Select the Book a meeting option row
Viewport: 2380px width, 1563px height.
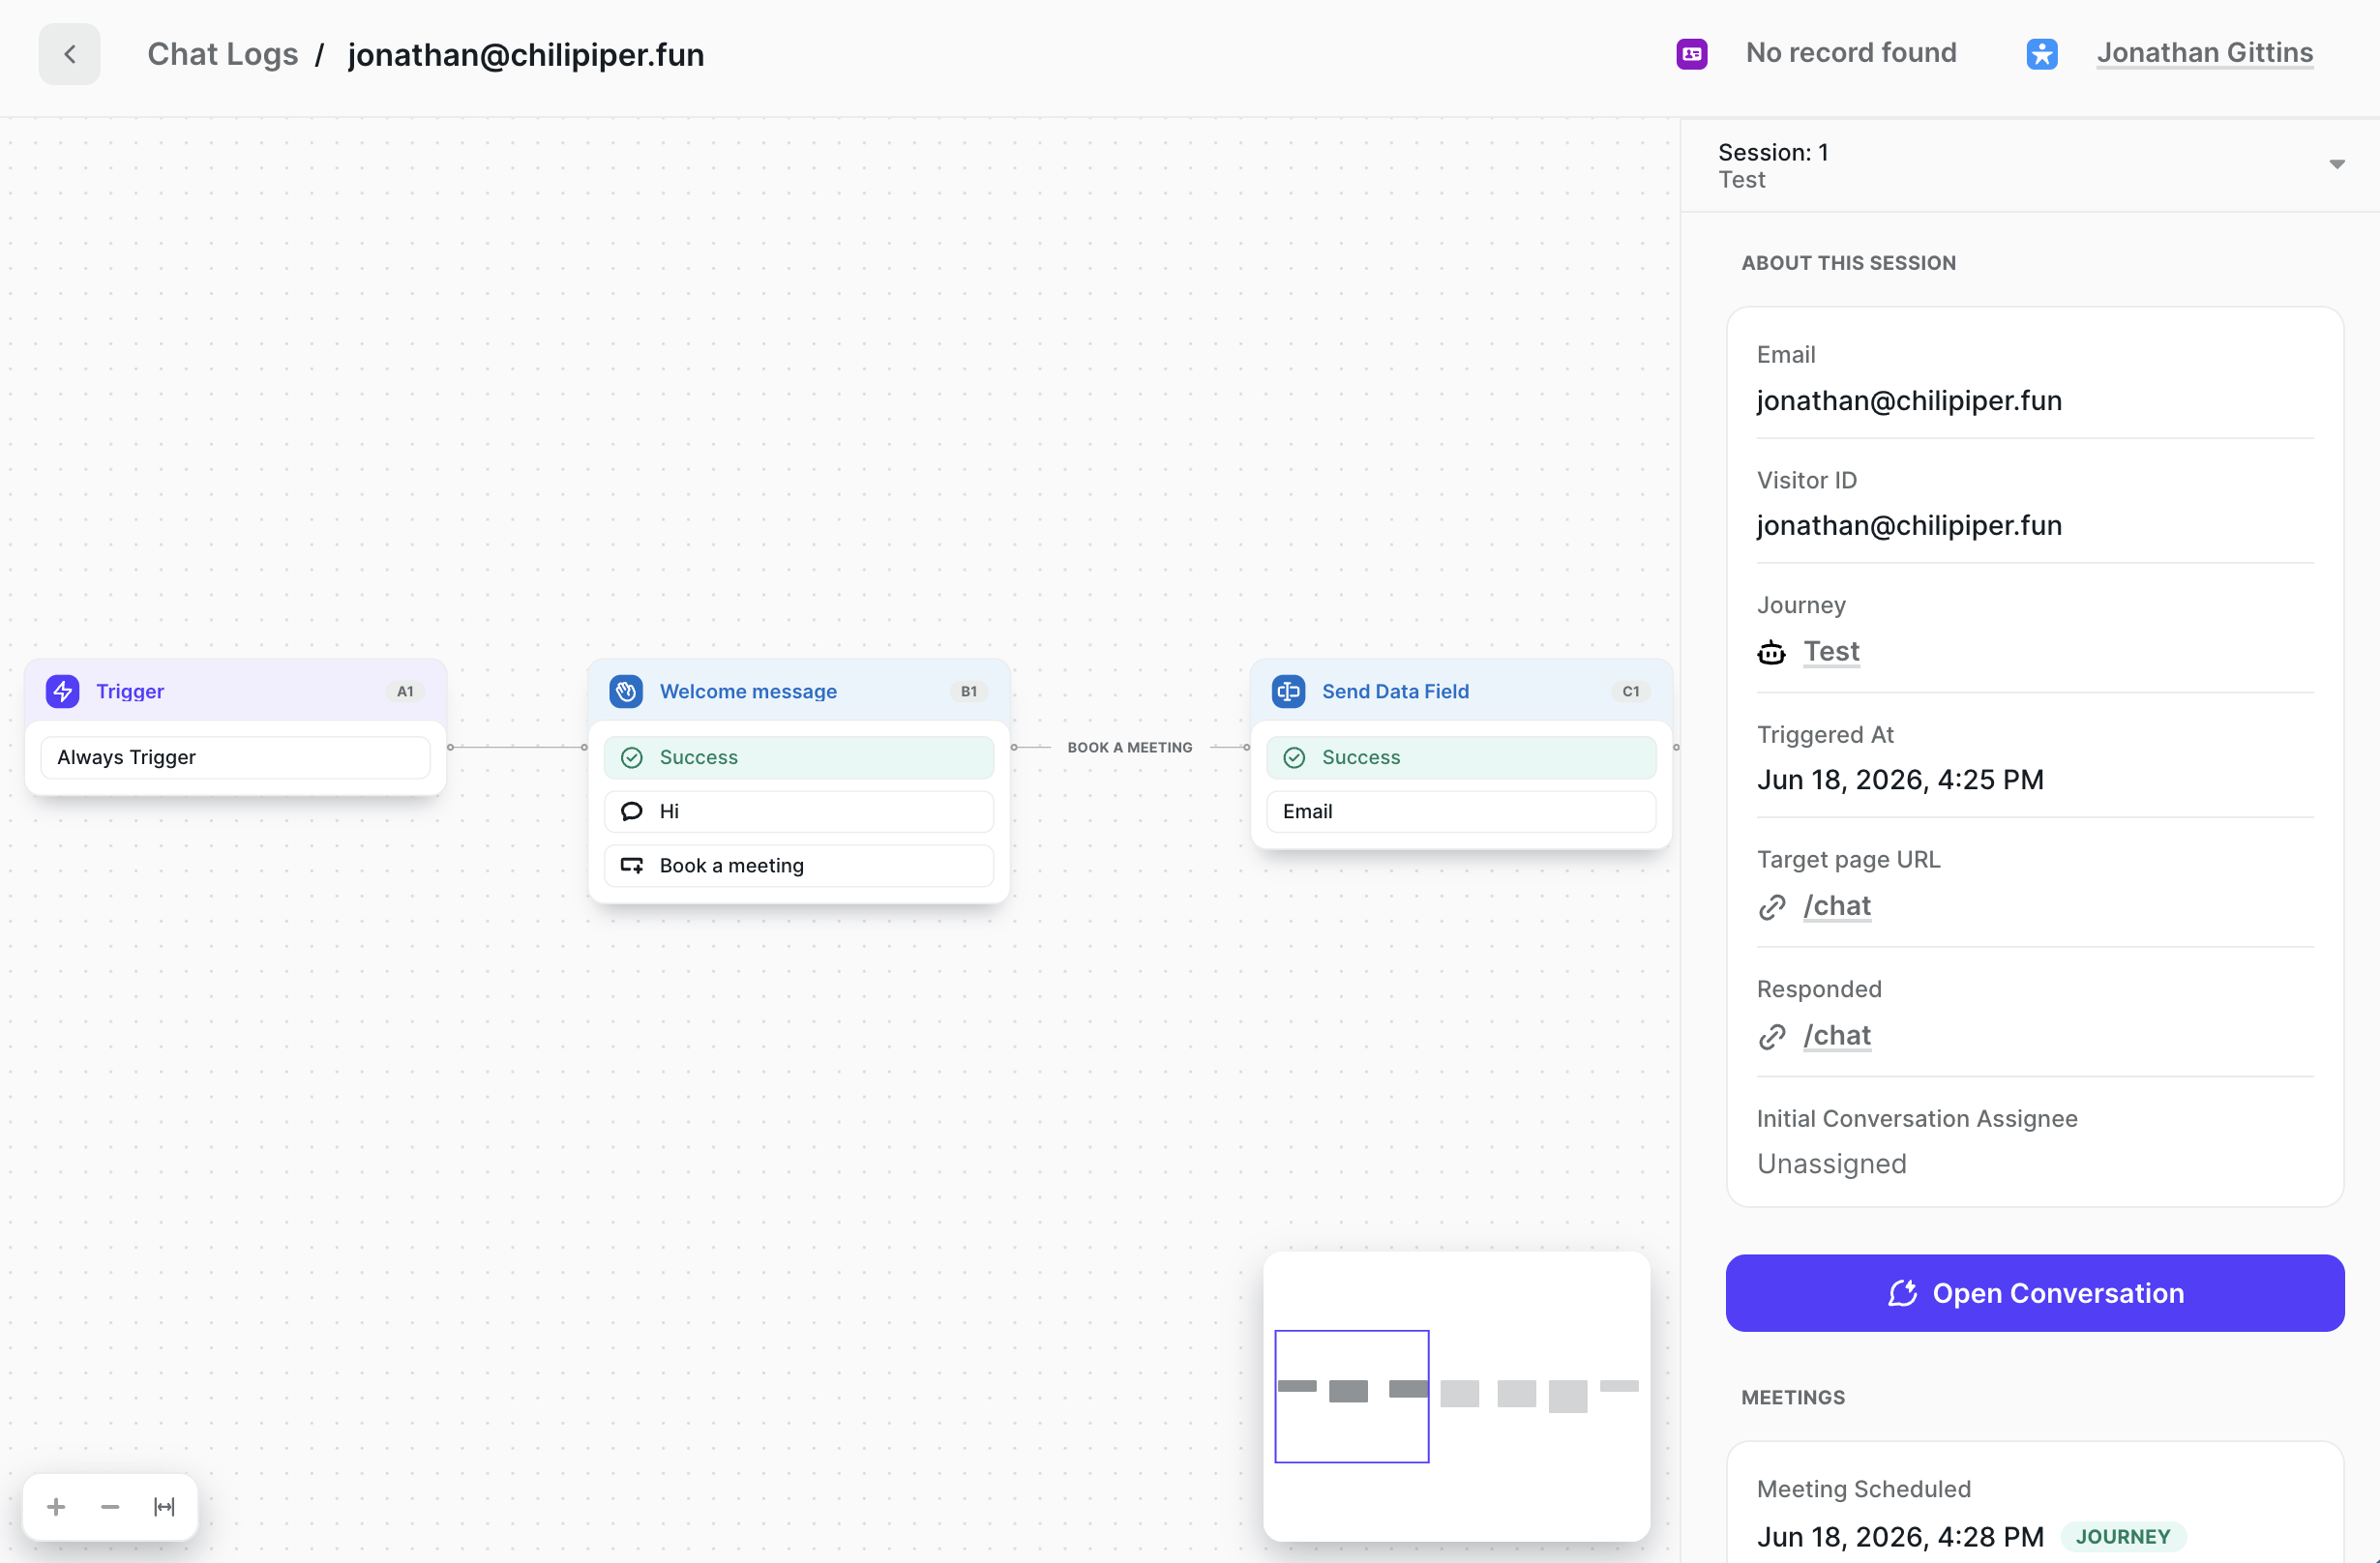point(799,865)
